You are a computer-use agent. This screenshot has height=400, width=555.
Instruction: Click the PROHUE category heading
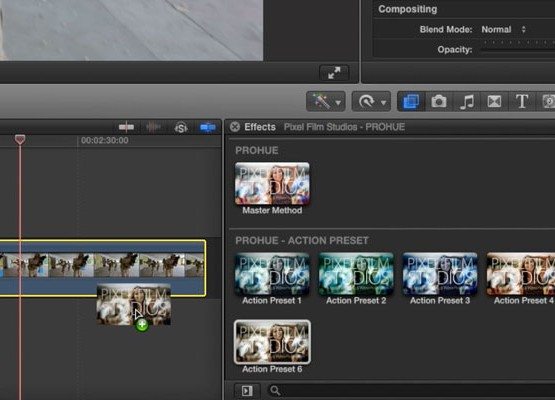click(257, 150)
